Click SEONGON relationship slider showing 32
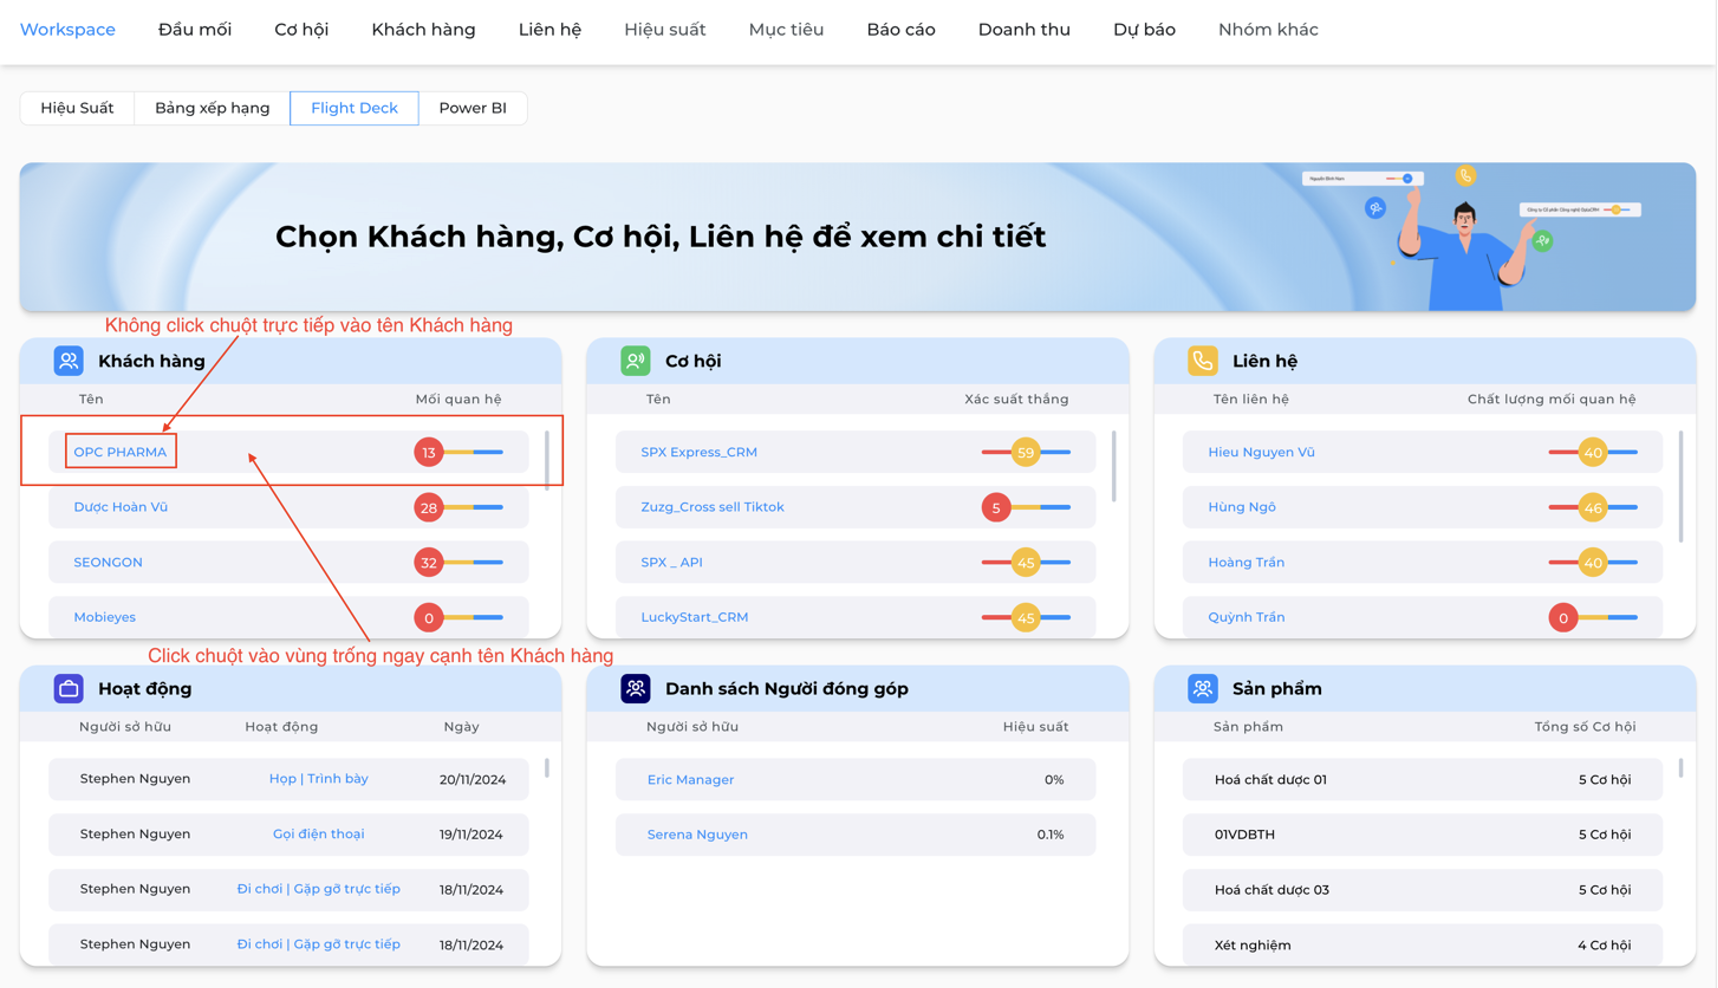This screenshot has width=1718, height=988. point(459,562)
